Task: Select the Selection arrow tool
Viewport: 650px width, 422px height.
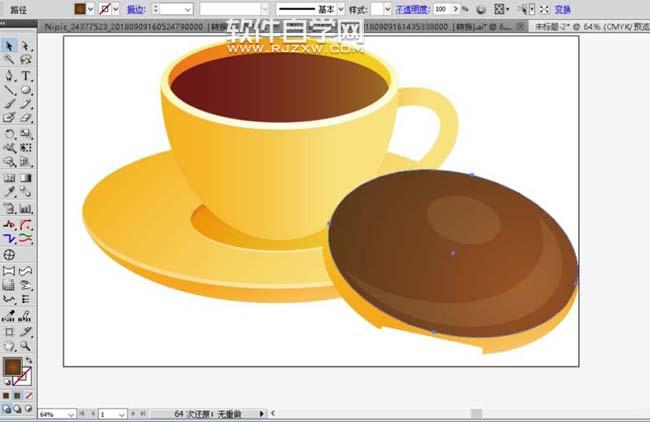Action: pos(9,46)
